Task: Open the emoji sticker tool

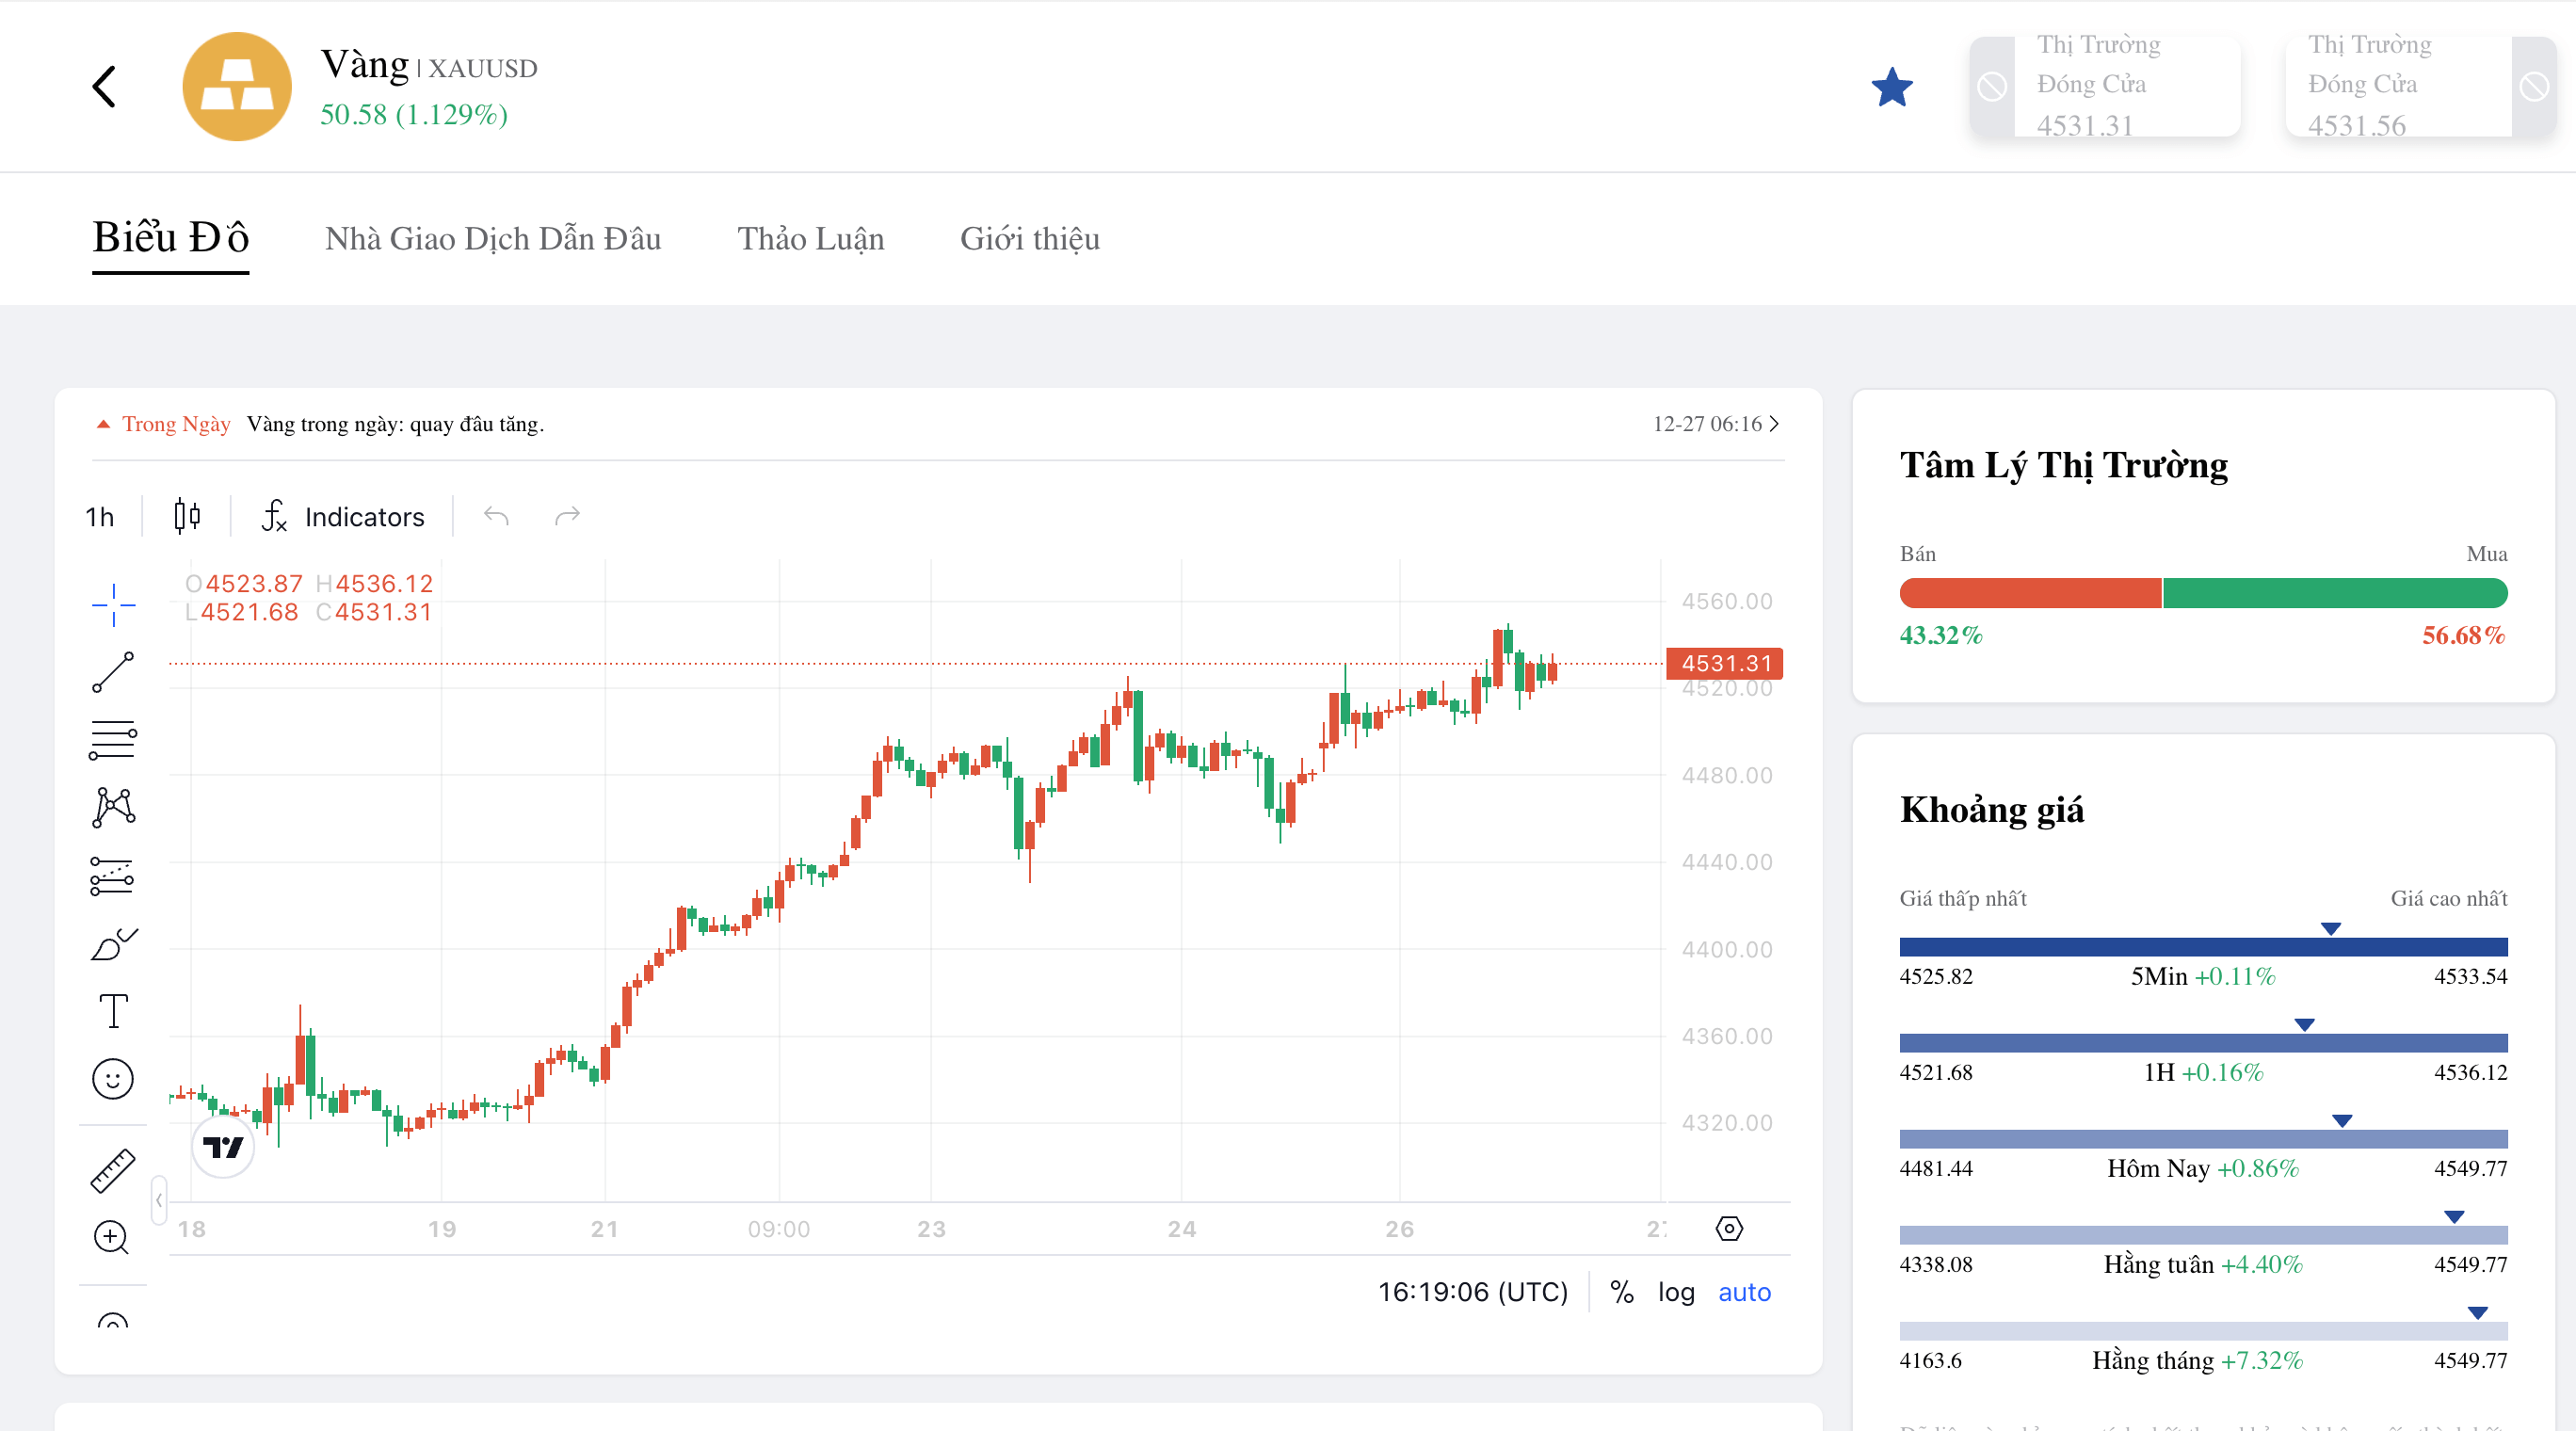Action: (x=112, y=1079)
